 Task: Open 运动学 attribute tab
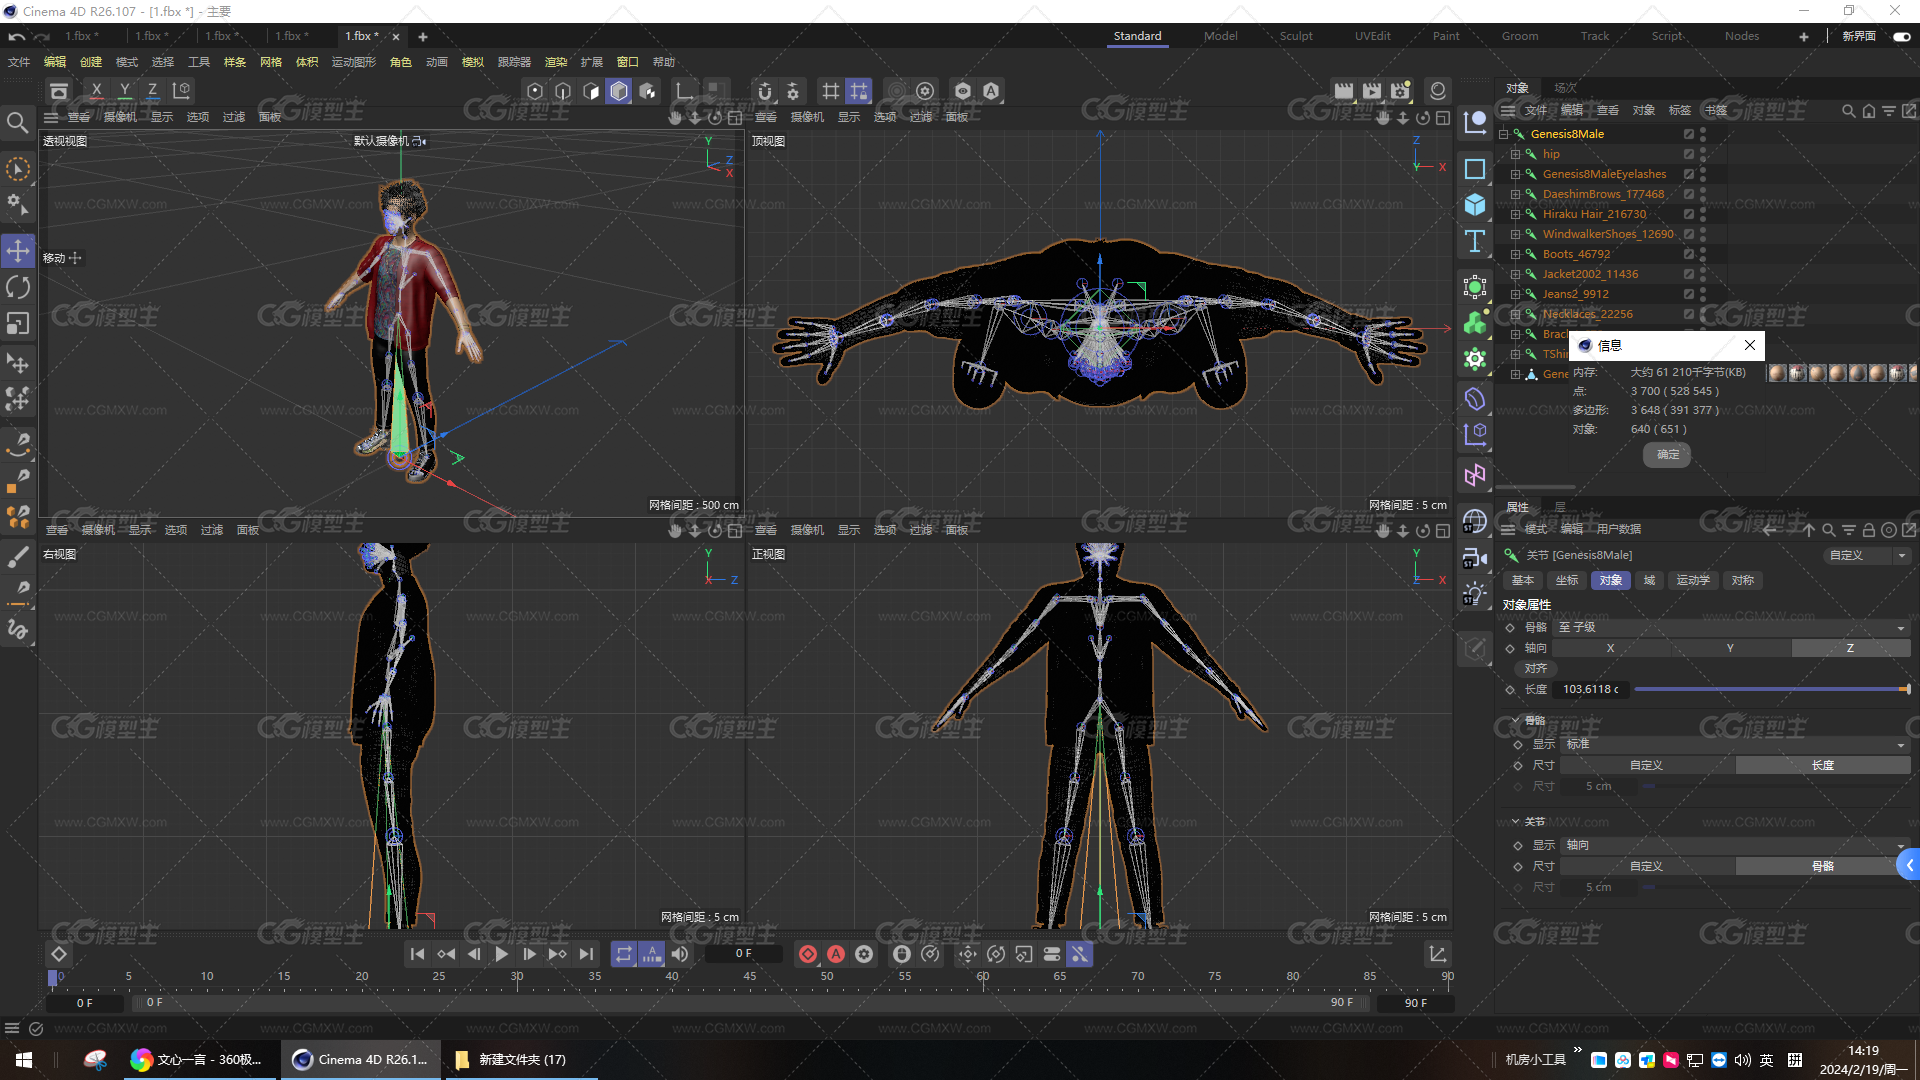coord(1693,580)
